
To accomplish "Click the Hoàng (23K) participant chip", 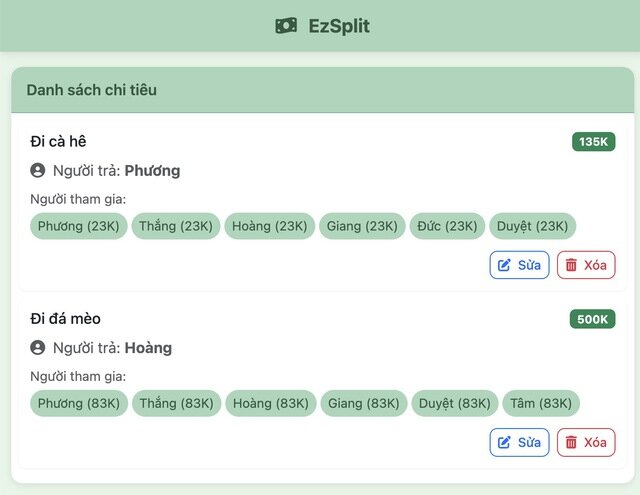I will click(271, 226).
